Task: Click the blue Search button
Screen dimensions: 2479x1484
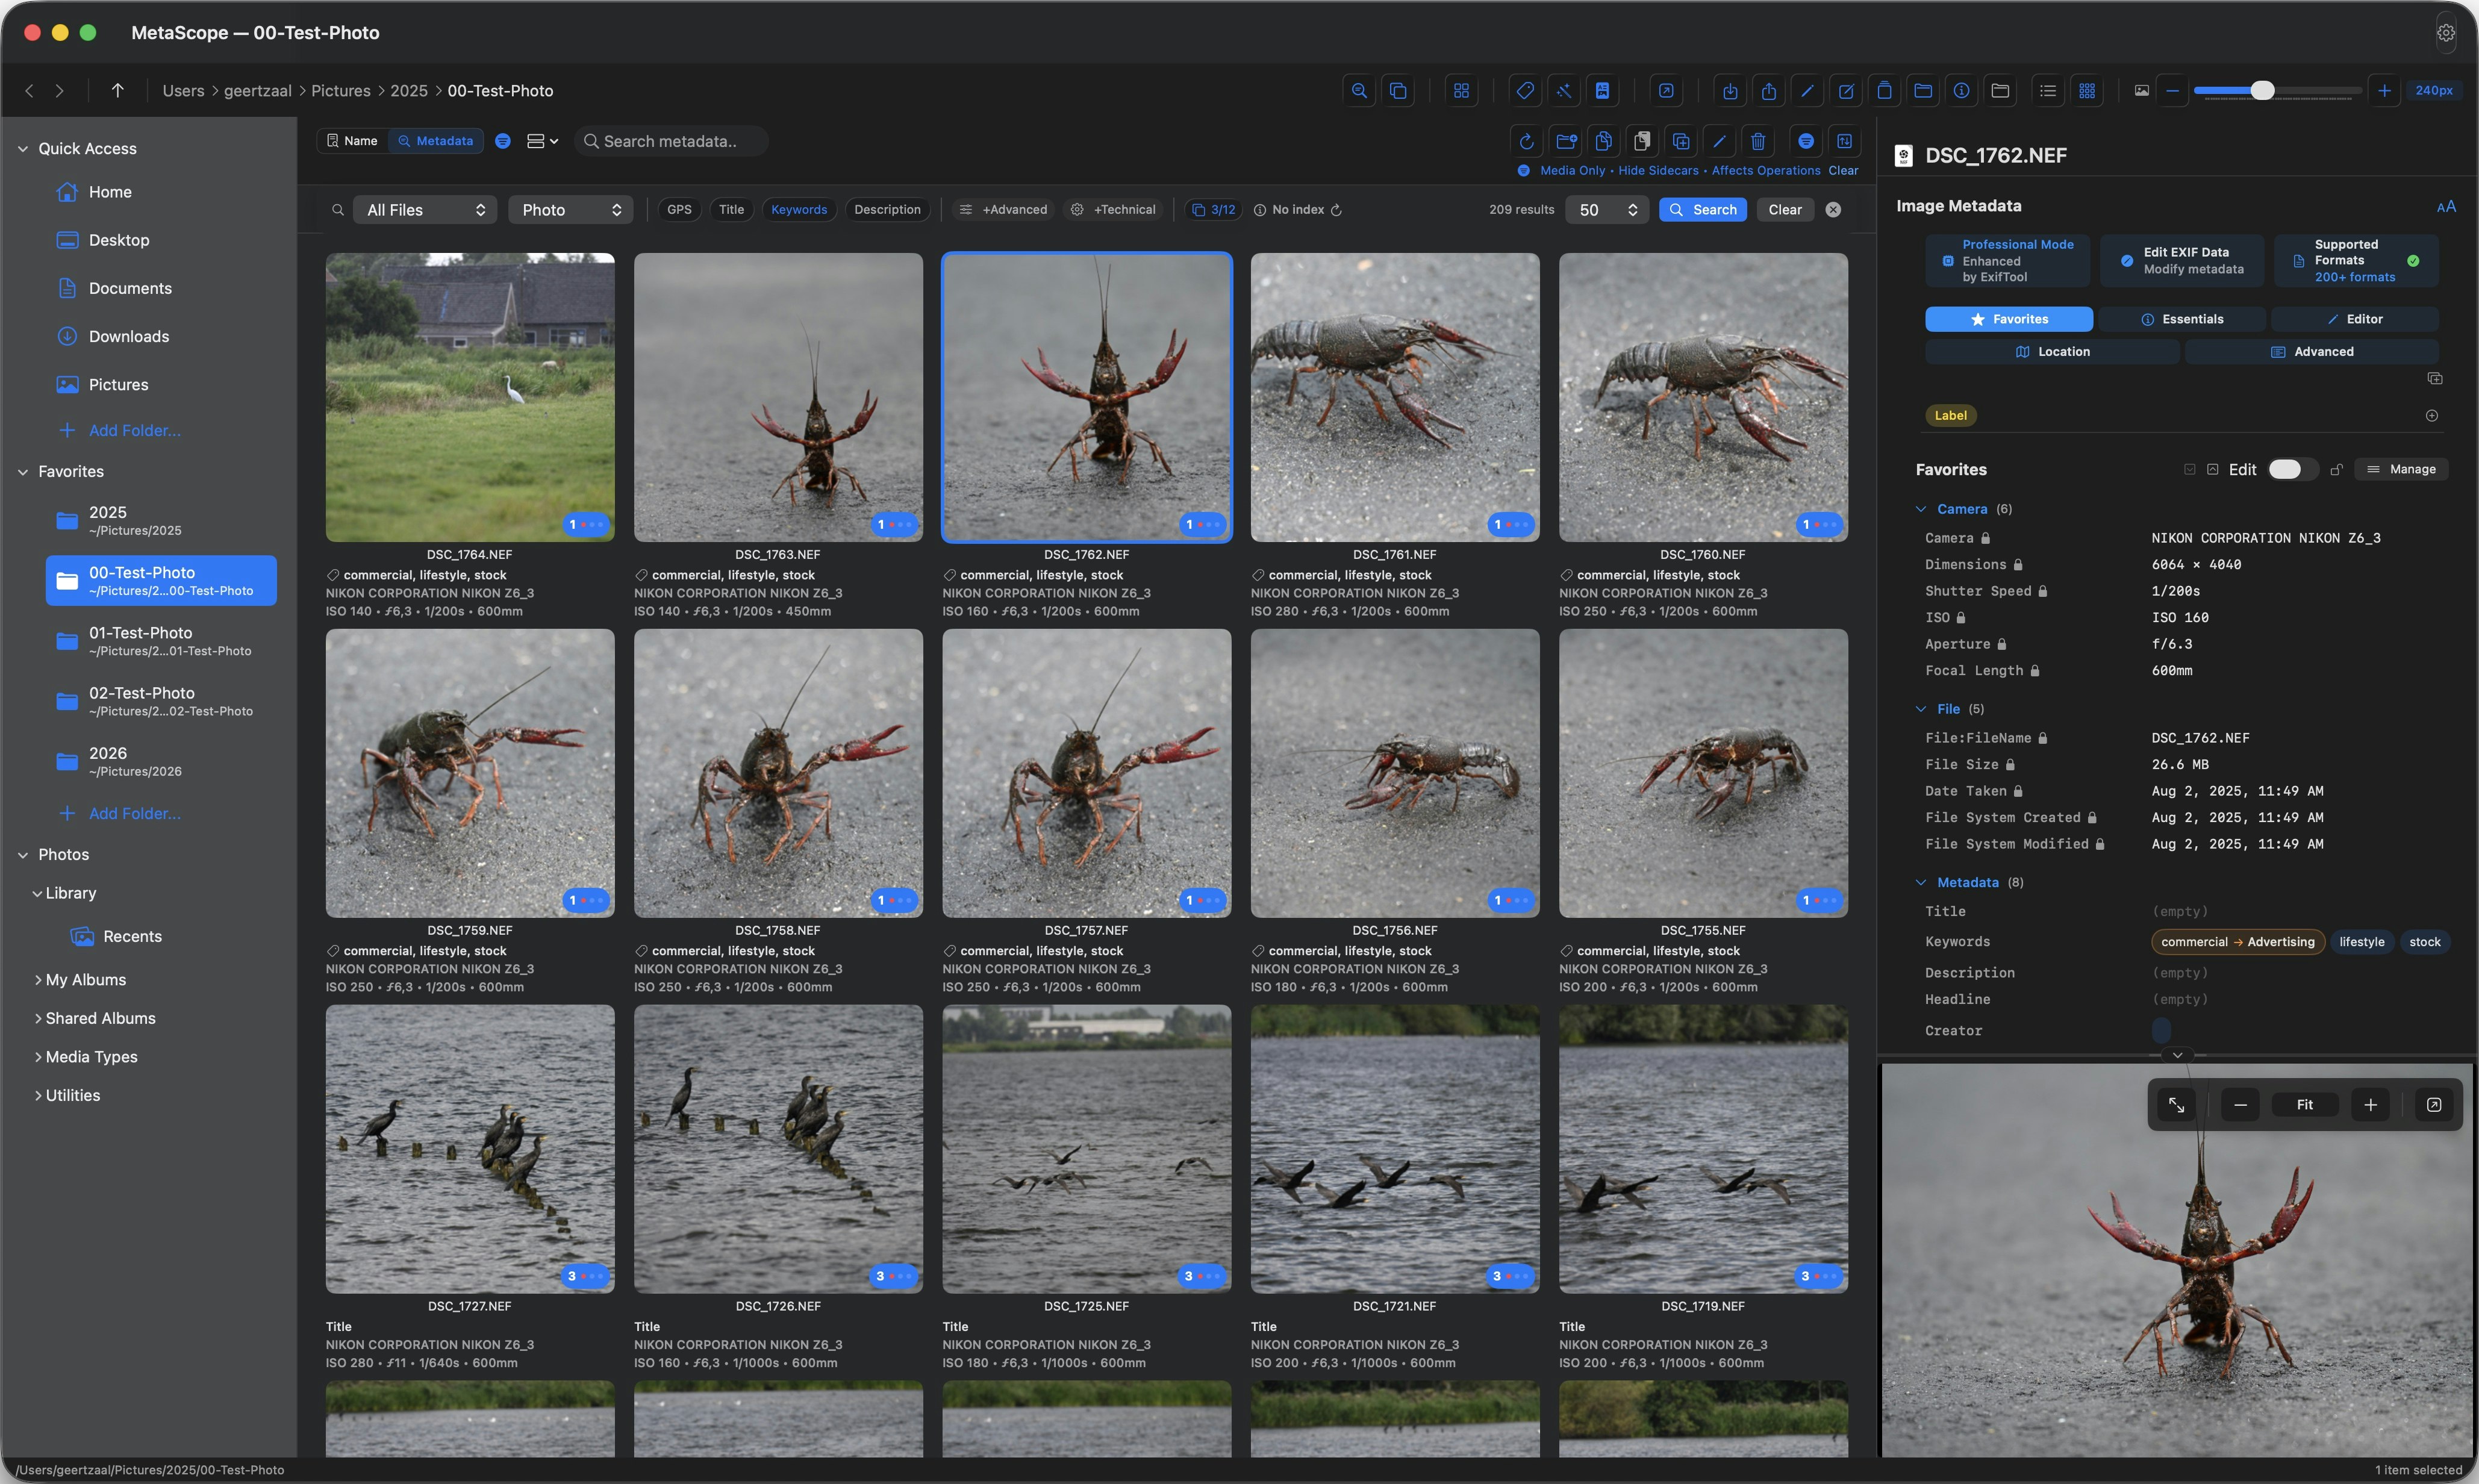Action: click(x=1702, y=210)
